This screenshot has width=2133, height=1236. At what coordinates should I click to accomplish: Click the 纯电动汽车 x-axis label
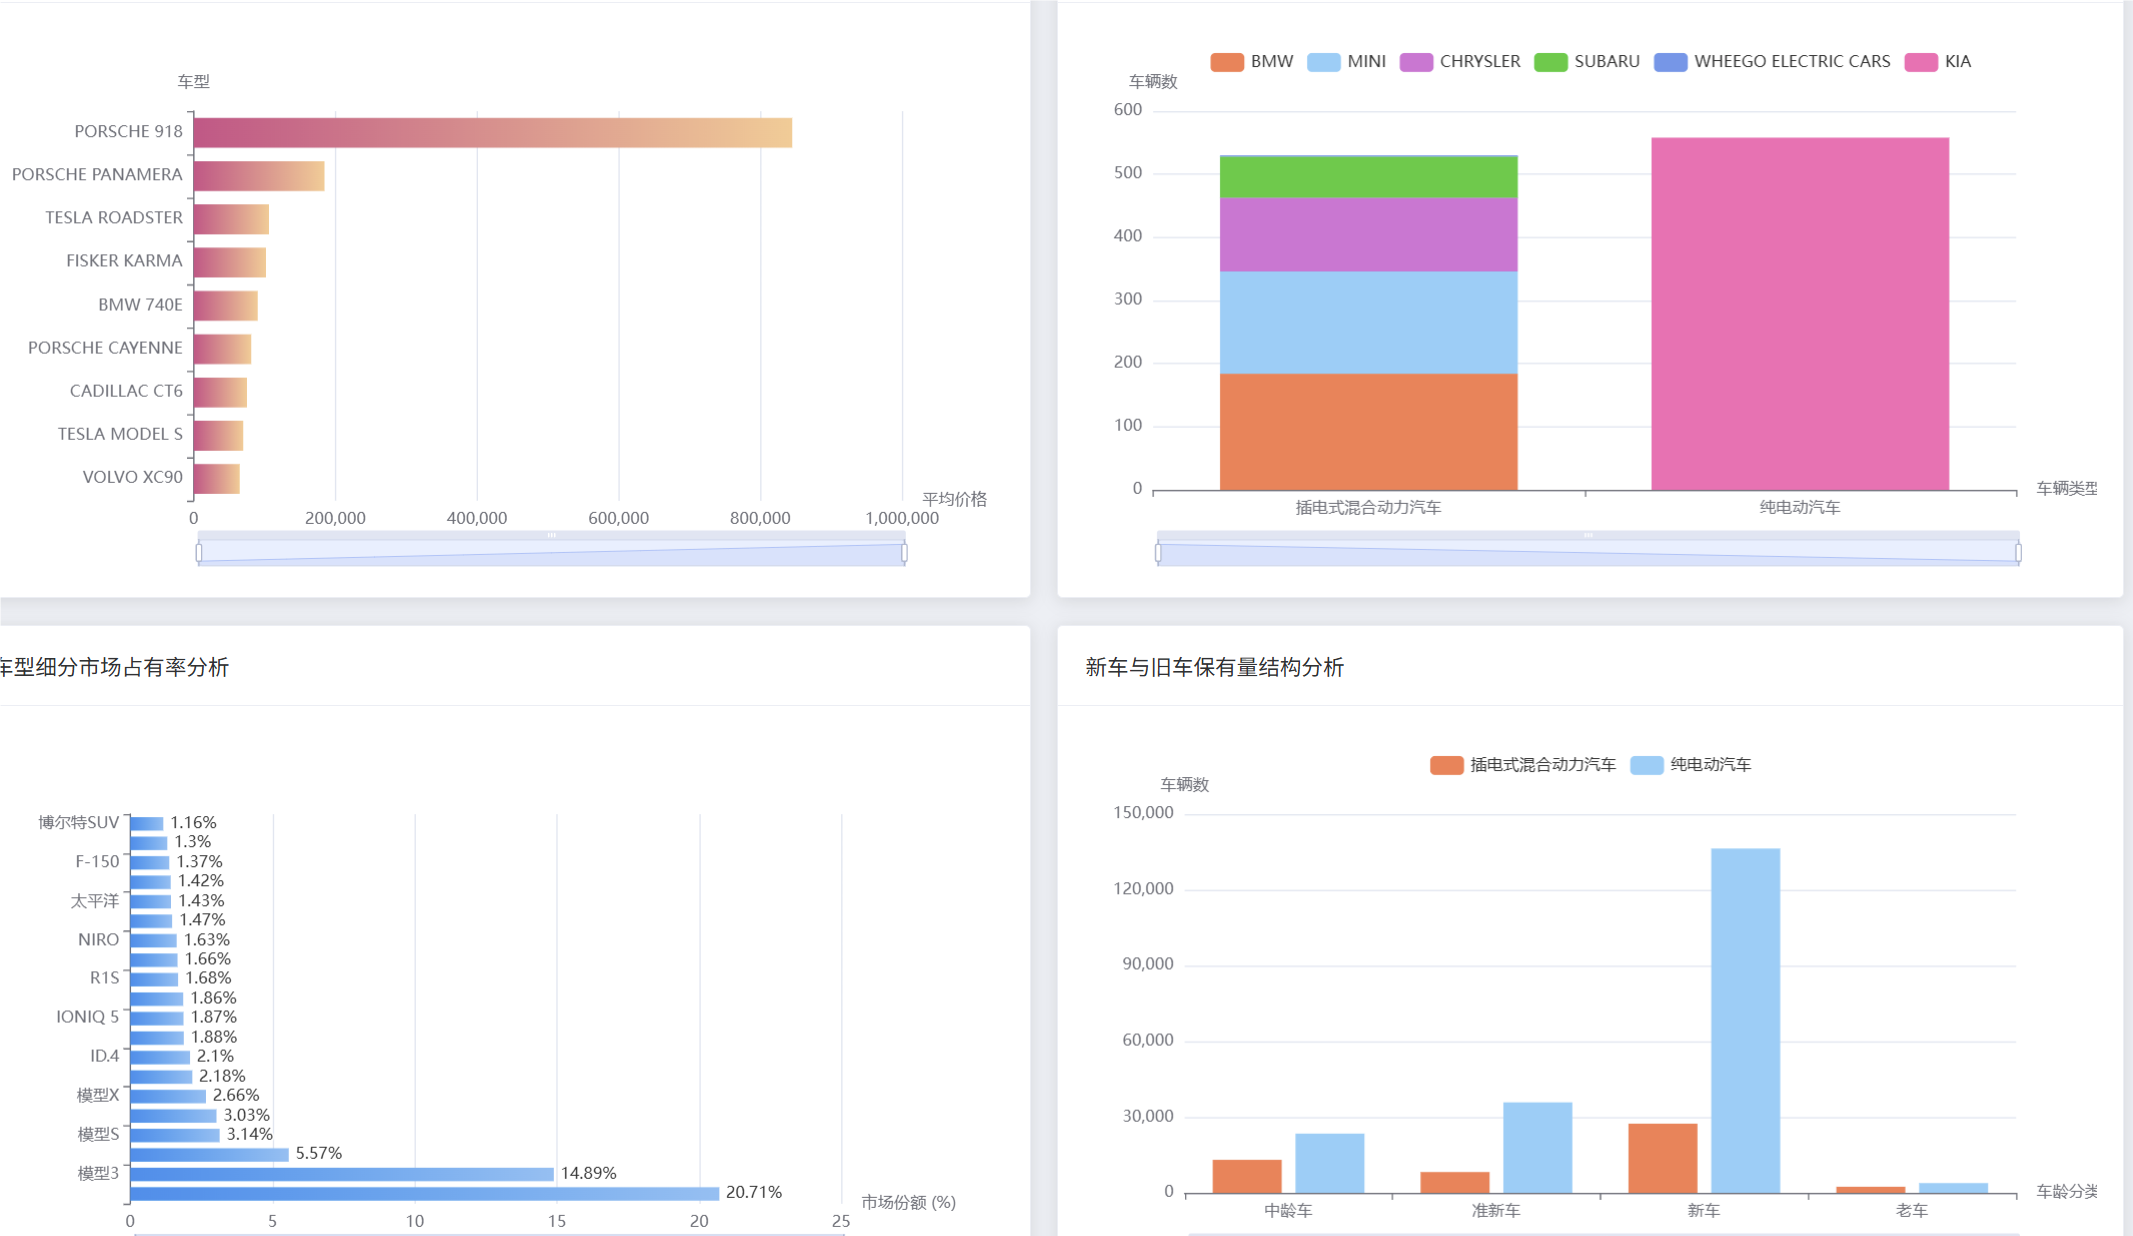pyautogui.click(x=1800, y=507)
